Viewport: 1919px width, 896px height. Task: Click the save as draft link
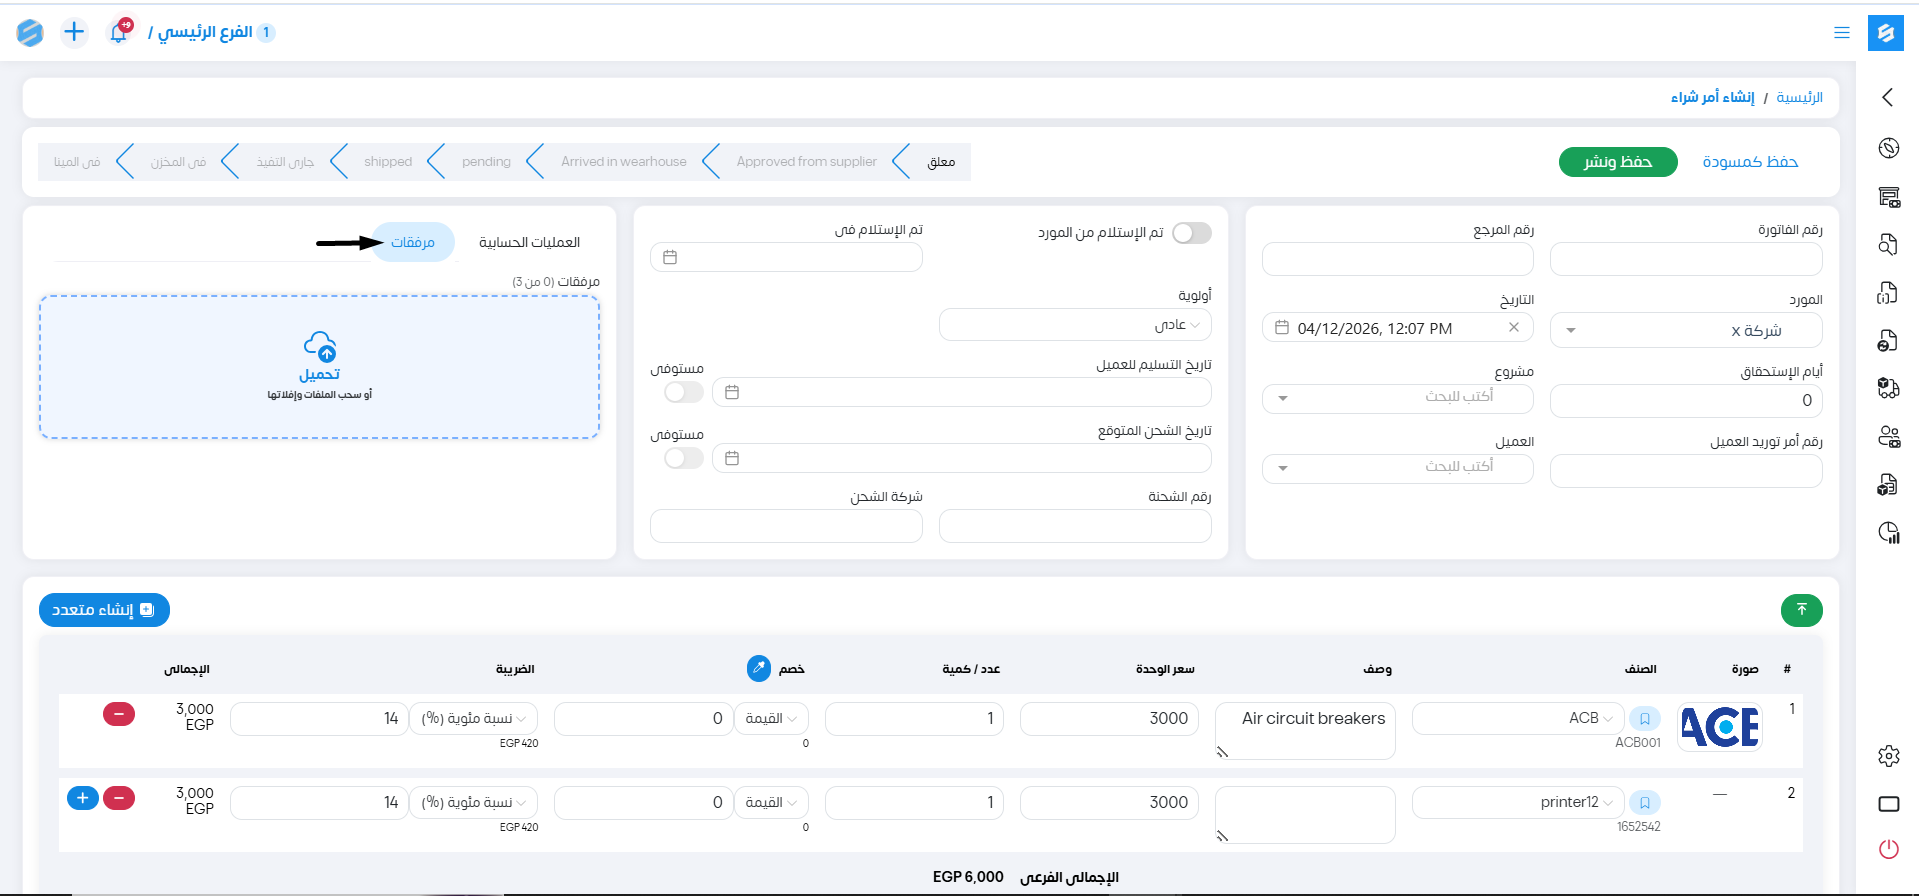[1749, 162]
